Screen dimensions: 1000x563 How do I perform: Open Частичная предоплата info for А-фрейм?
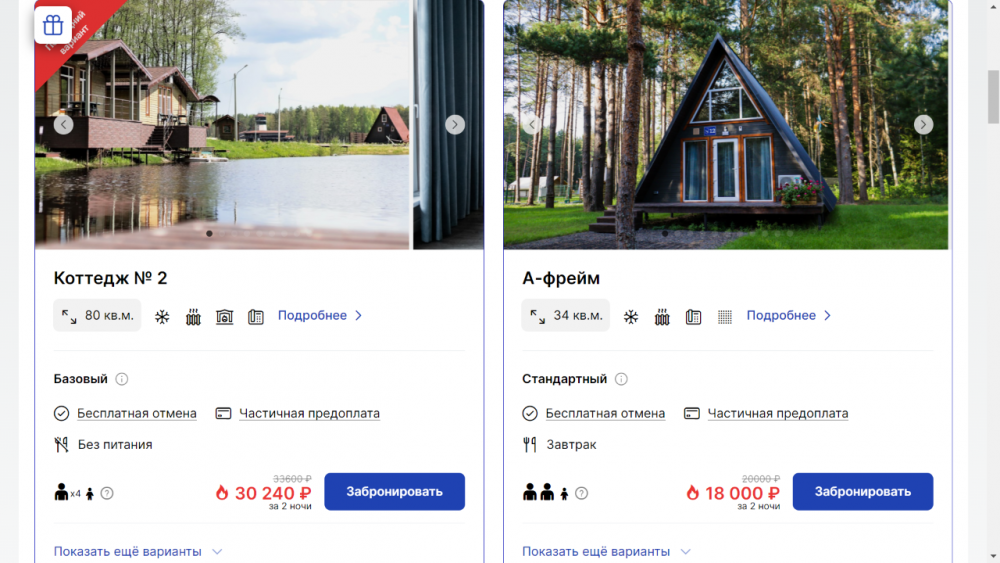pos(778,413)
